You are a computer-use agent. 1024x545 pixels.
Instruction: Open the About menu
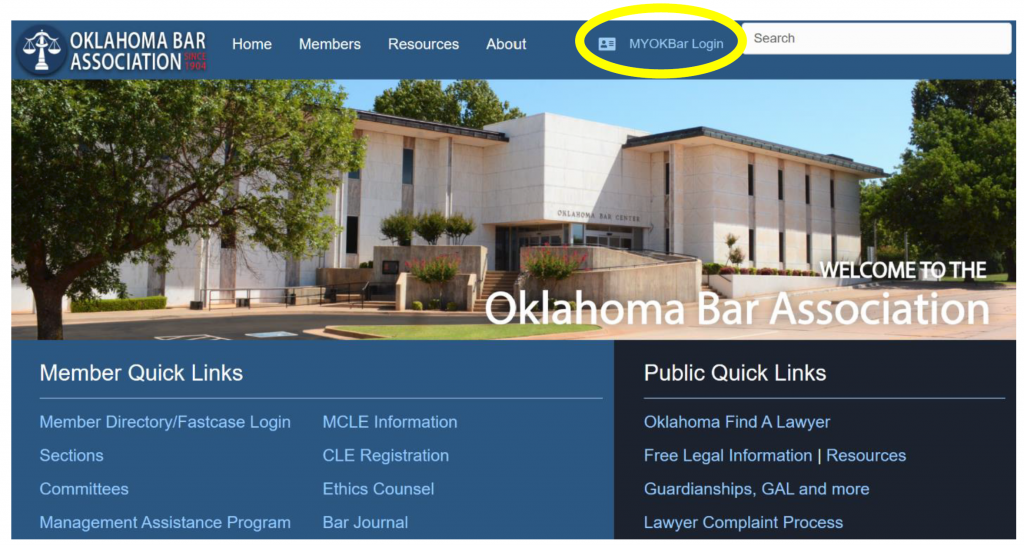point(506,44)
